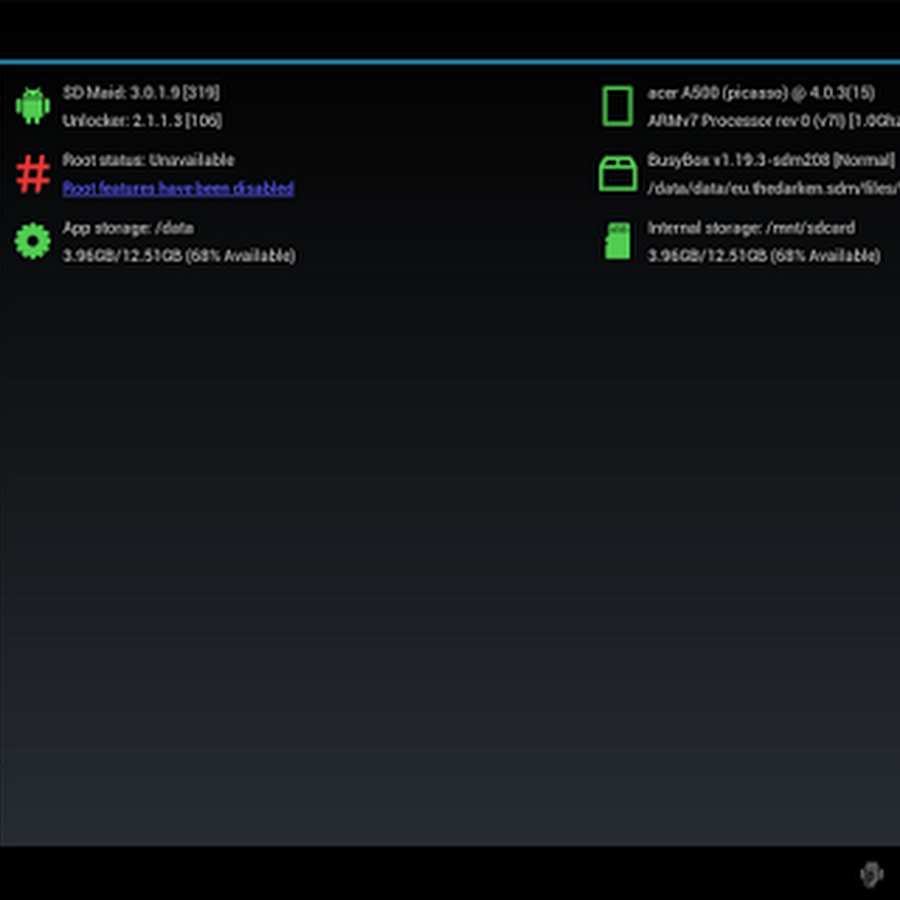900x900 pixels.
Task: Select the 'BusyBox v1.19.3-sdm208 [Normal]' text
Action: point(771,160)
